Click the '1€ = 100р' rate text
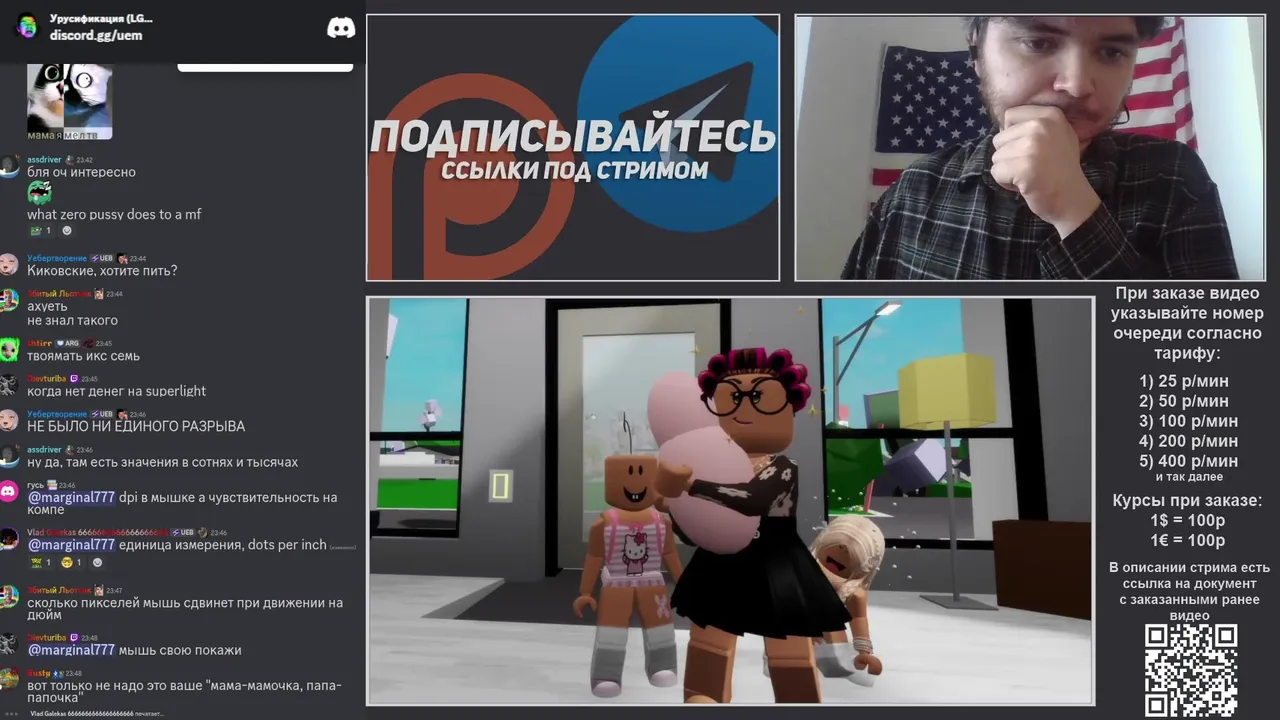 pyautogui.click(x=1187, y=541)
